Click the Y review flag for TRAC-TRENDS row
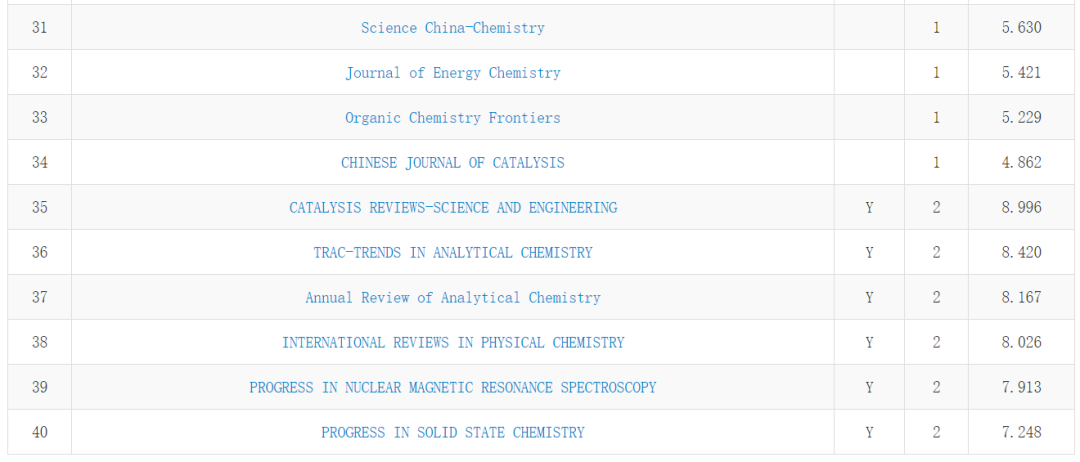Screen dimensions: 1080x462 869,253
